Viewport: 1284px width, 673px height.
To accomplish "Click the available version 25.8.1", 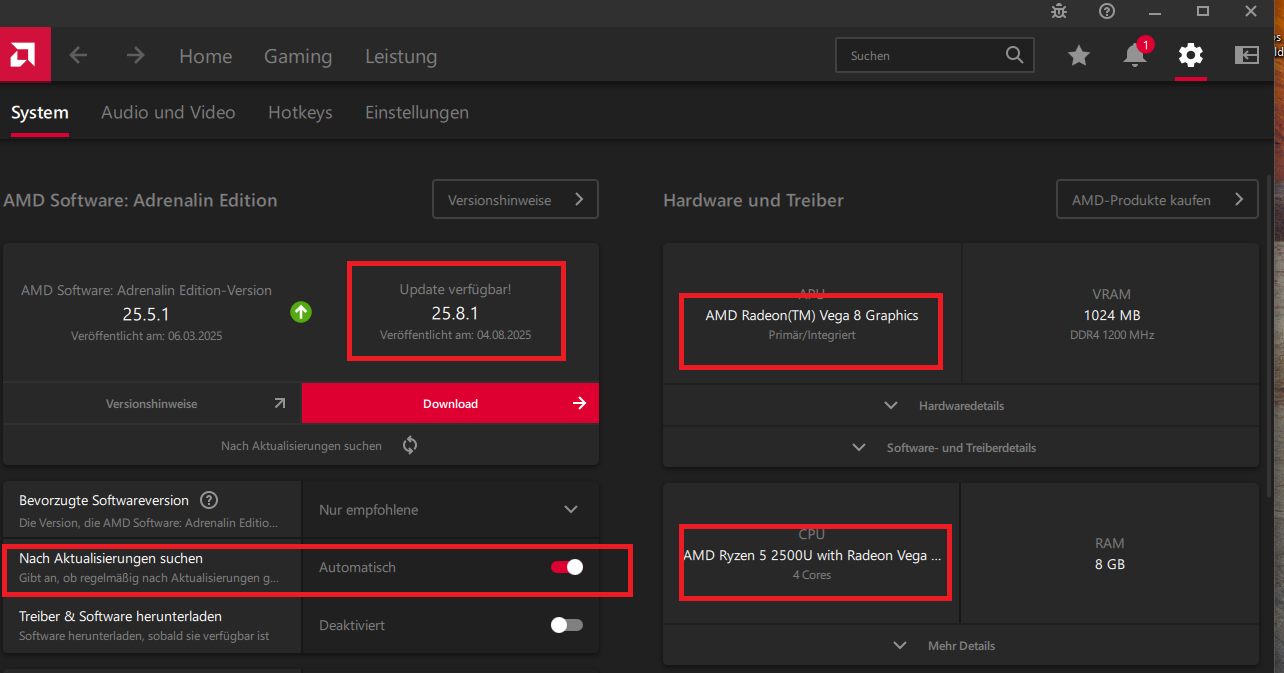I will (456, 313).
